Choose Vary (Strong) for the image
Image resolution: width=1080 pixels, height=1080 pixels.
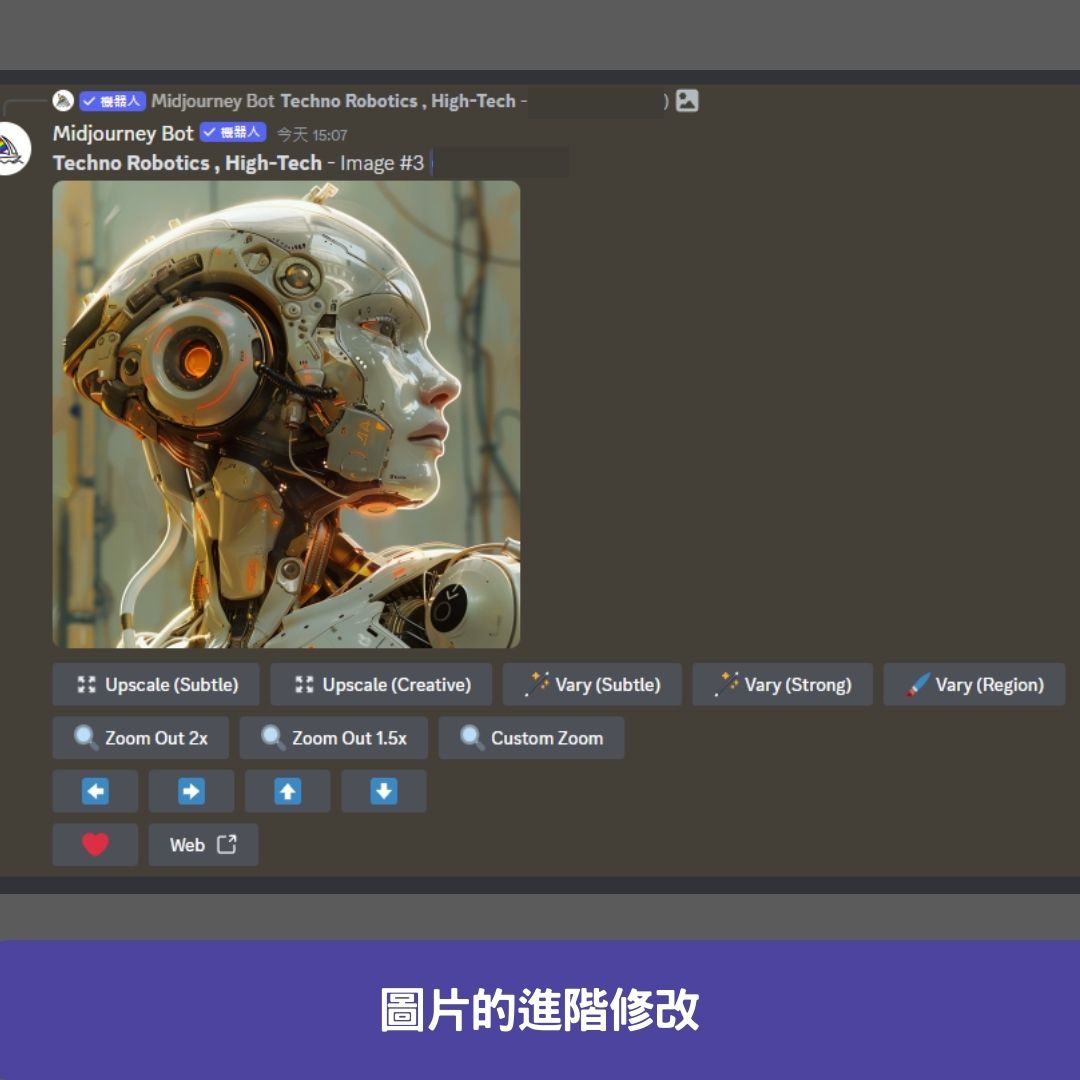point(782,685)
